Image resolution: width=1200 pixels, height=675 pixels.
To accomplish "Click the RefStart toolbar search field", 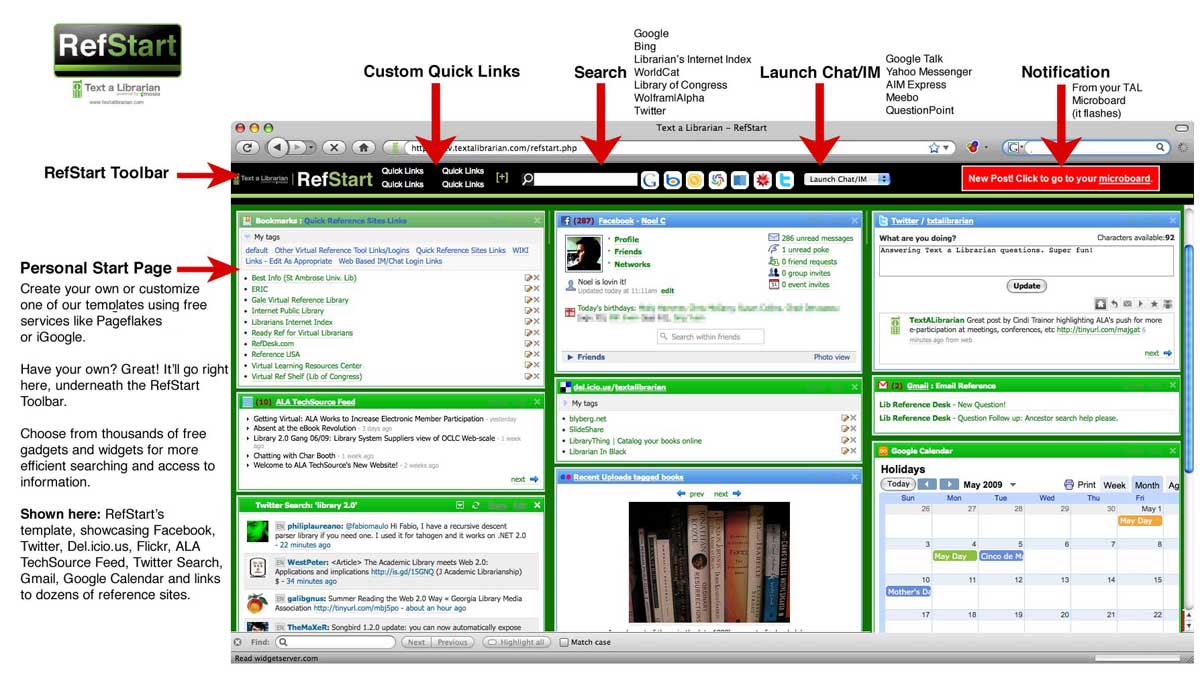I will point(586,180).
